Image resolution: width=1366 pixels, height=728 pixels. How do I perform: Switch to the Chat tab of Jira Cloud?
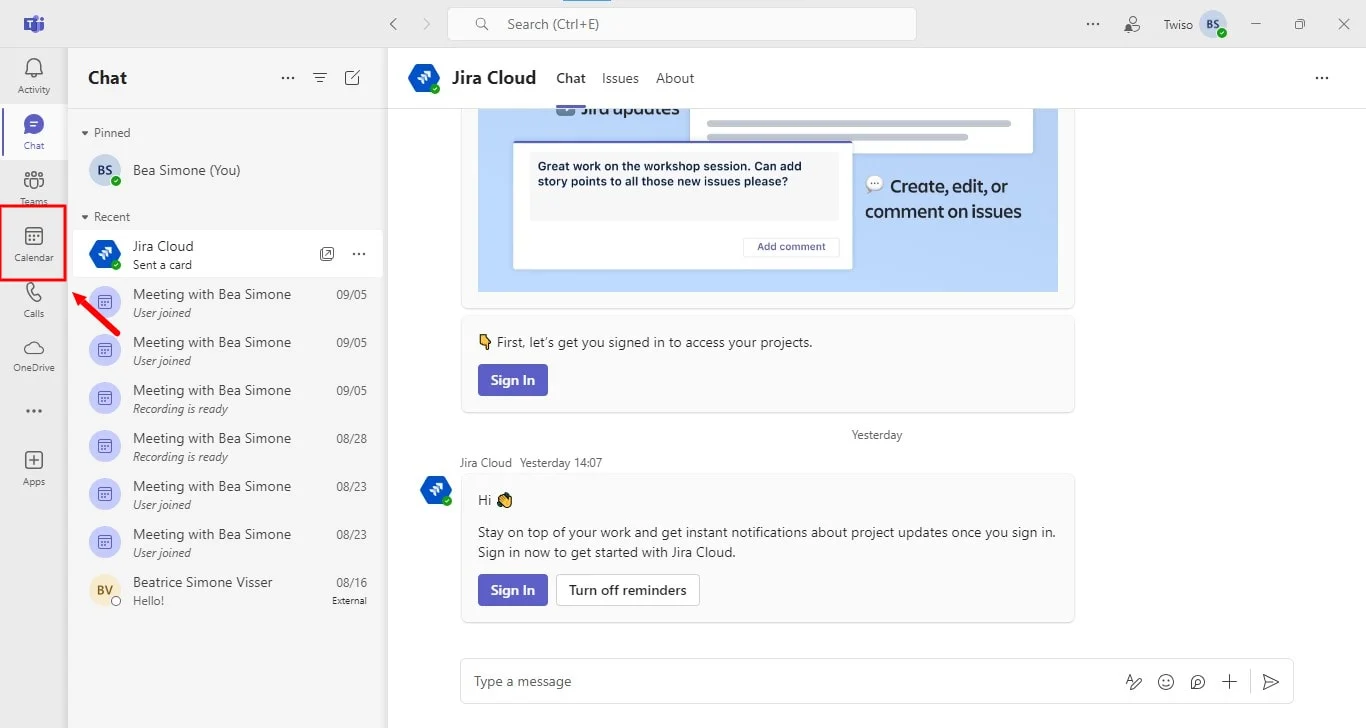(571, 78)
